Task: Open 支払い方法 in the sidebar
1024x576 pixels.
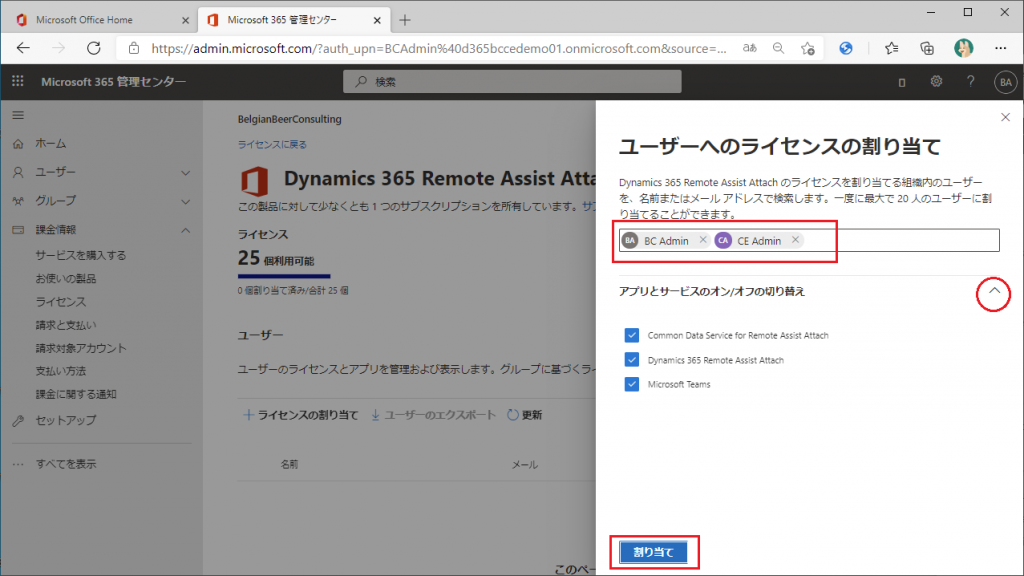Action: [x=61, y=371]
